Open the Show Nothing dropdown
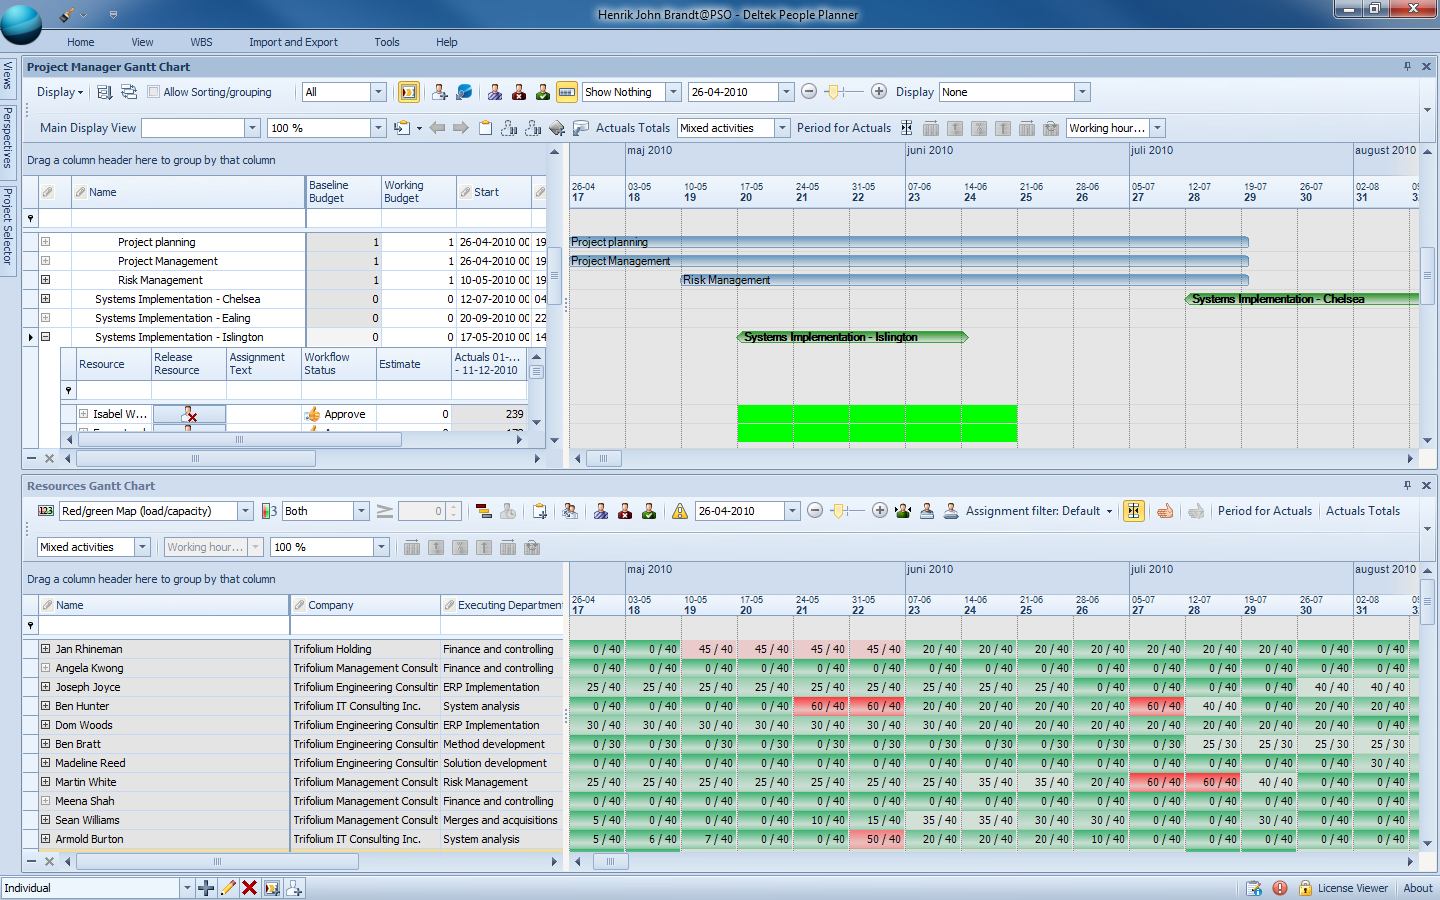Screen dimensions: 1440x900 click(673, 92)
